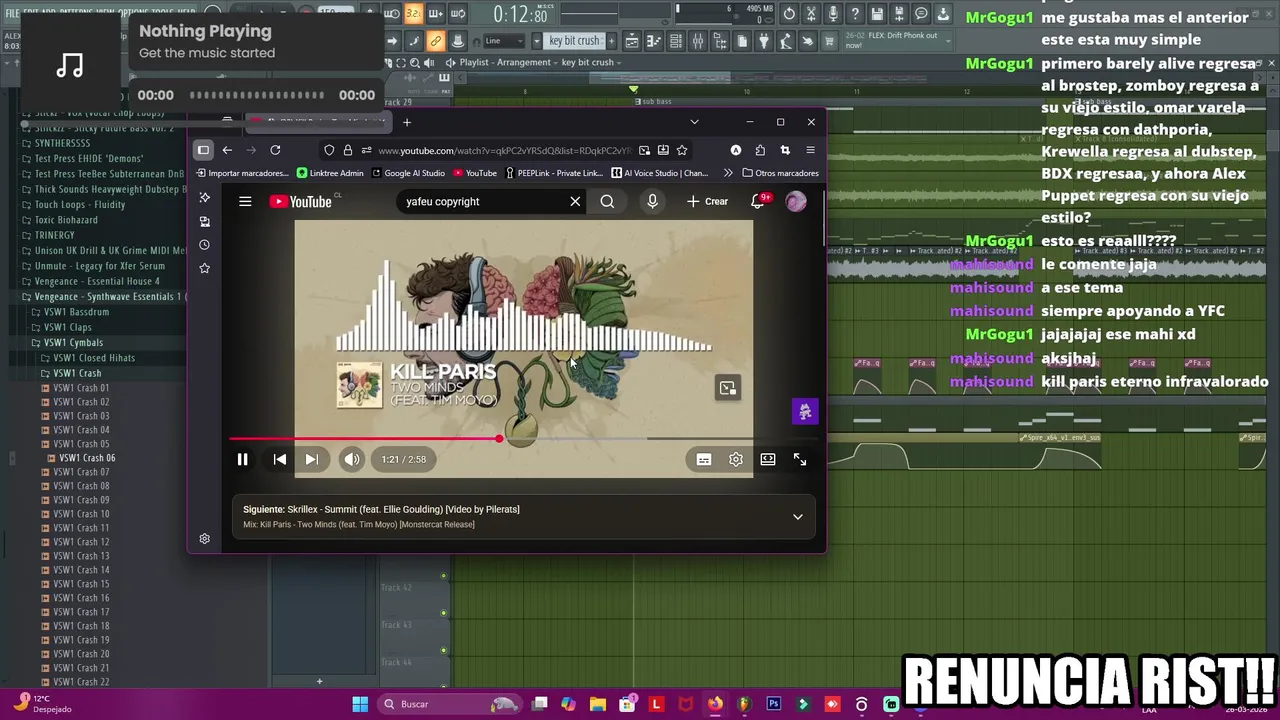The height and width of the screenshot is (720, 1280).
Task: Open FL Studio help question mark
Action: point(855,14)
